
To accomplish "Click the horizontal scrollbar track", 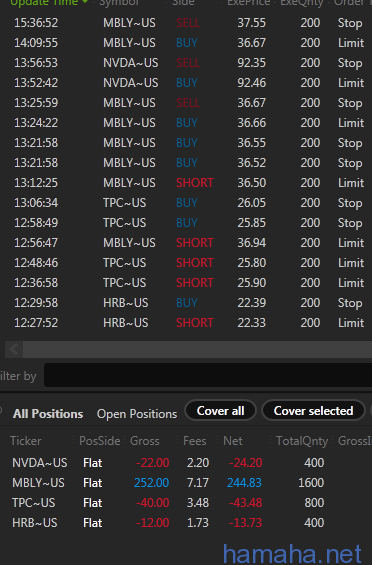I will [x=197, y=349].
